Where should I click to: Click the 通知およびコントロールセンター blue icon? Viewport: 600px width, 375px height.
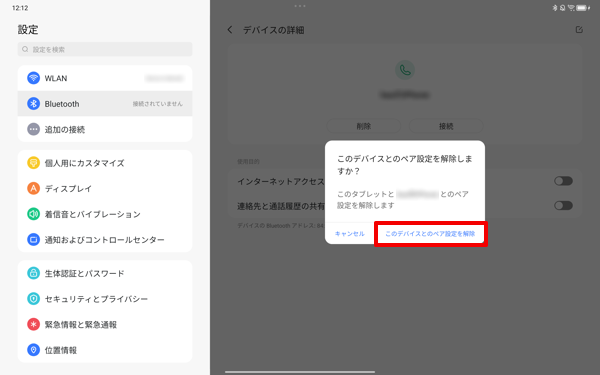(33, 240)
